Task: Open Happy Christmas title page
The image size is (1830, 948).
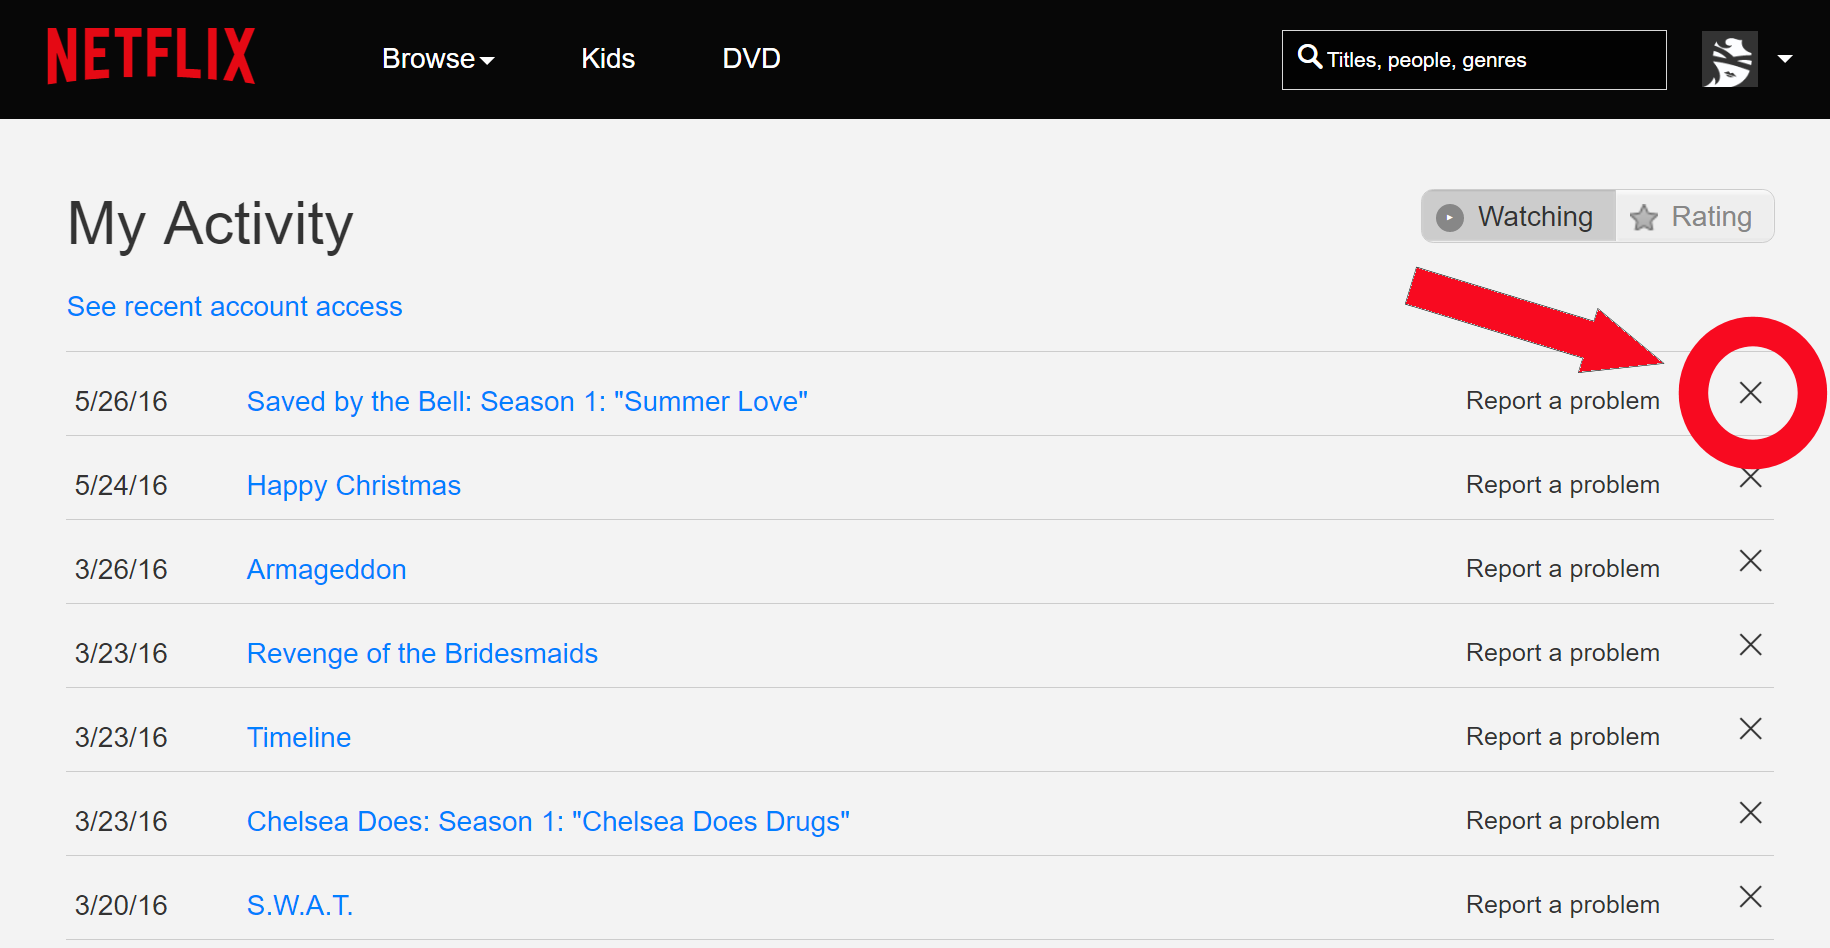Action: coord(353,485)
